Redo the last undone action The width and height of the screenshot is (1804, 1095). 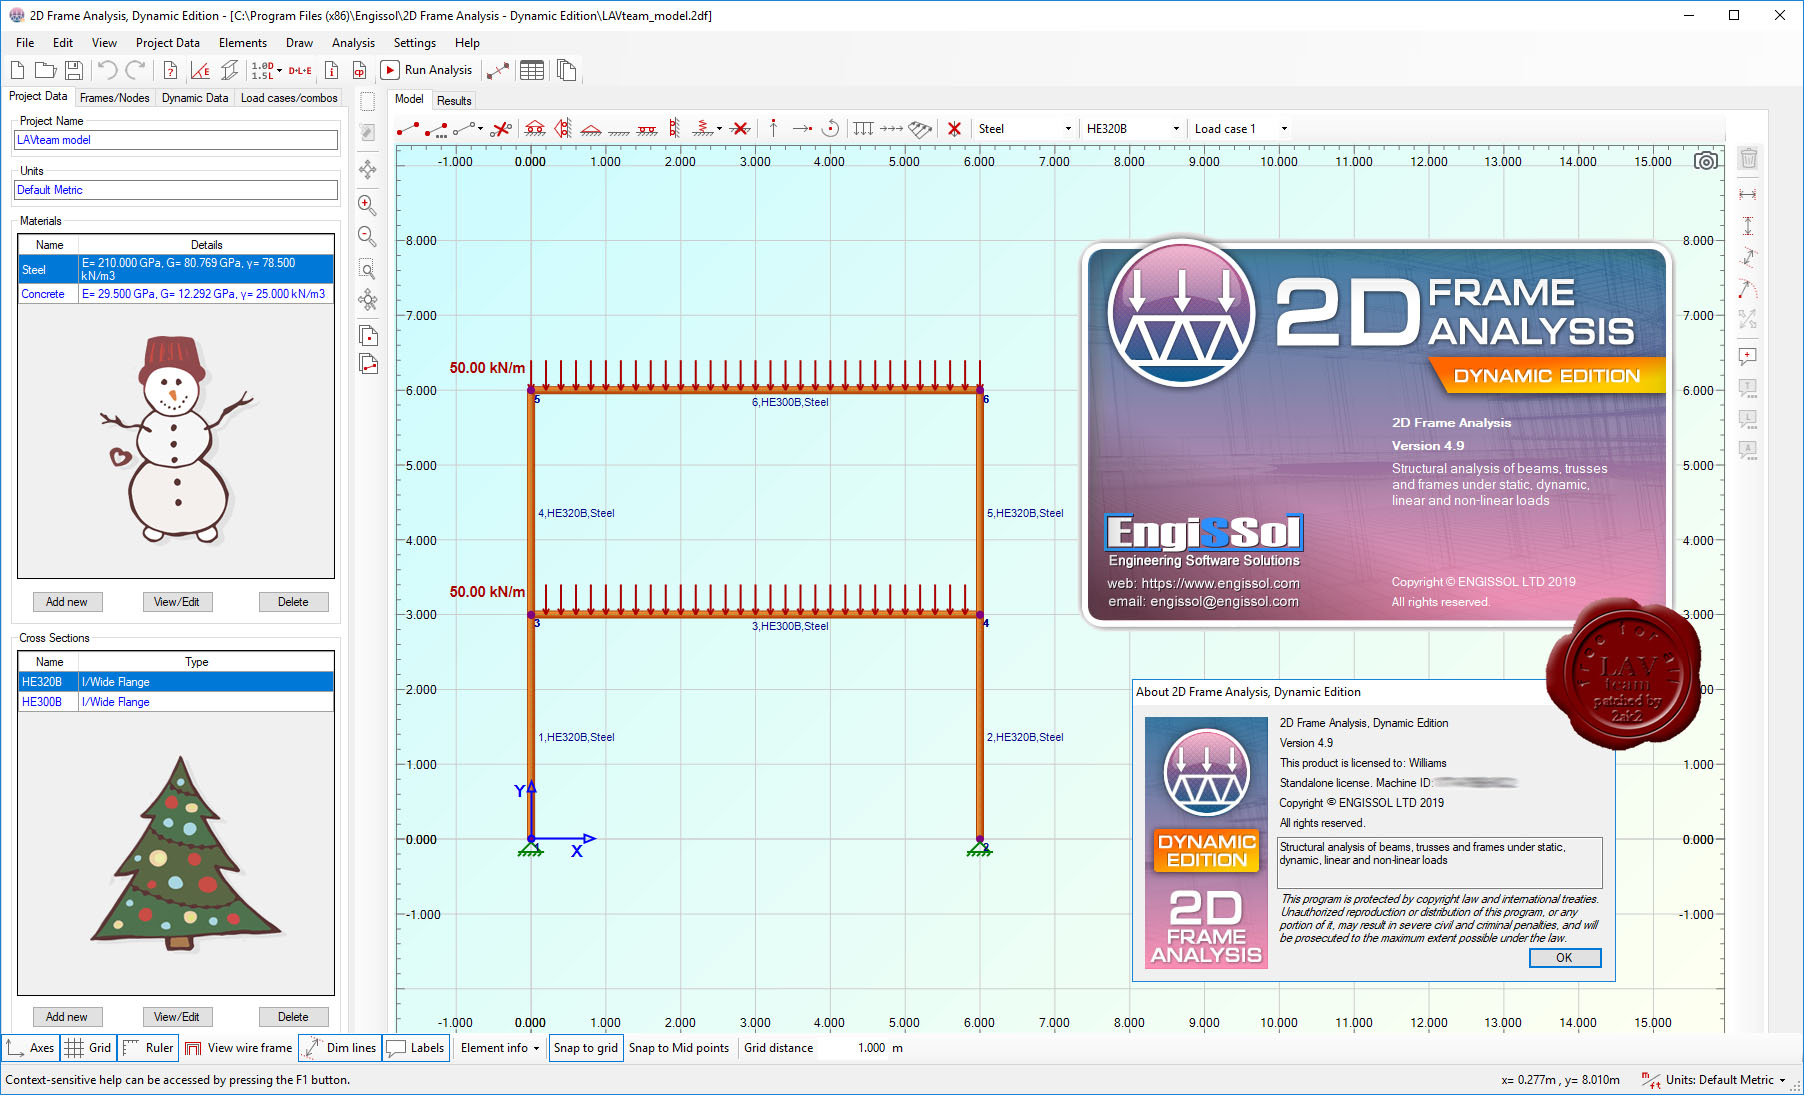(135, 70)
